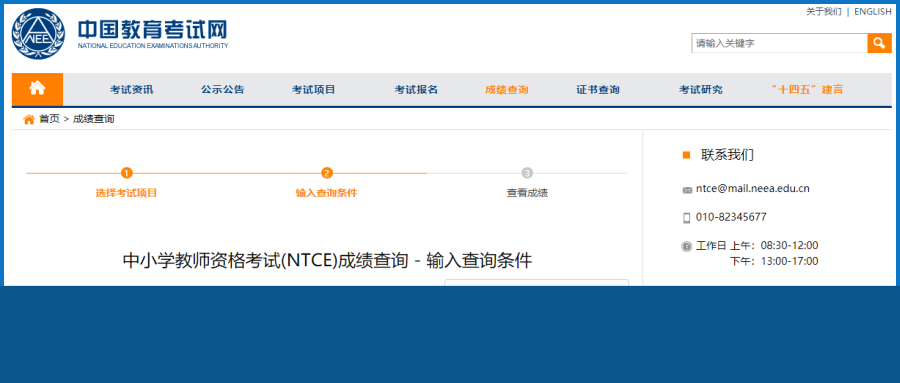Click the 上午:08:30-12:00 working hours text
Image resolution: width=900 pixels, height=383 pixels.
774,246
